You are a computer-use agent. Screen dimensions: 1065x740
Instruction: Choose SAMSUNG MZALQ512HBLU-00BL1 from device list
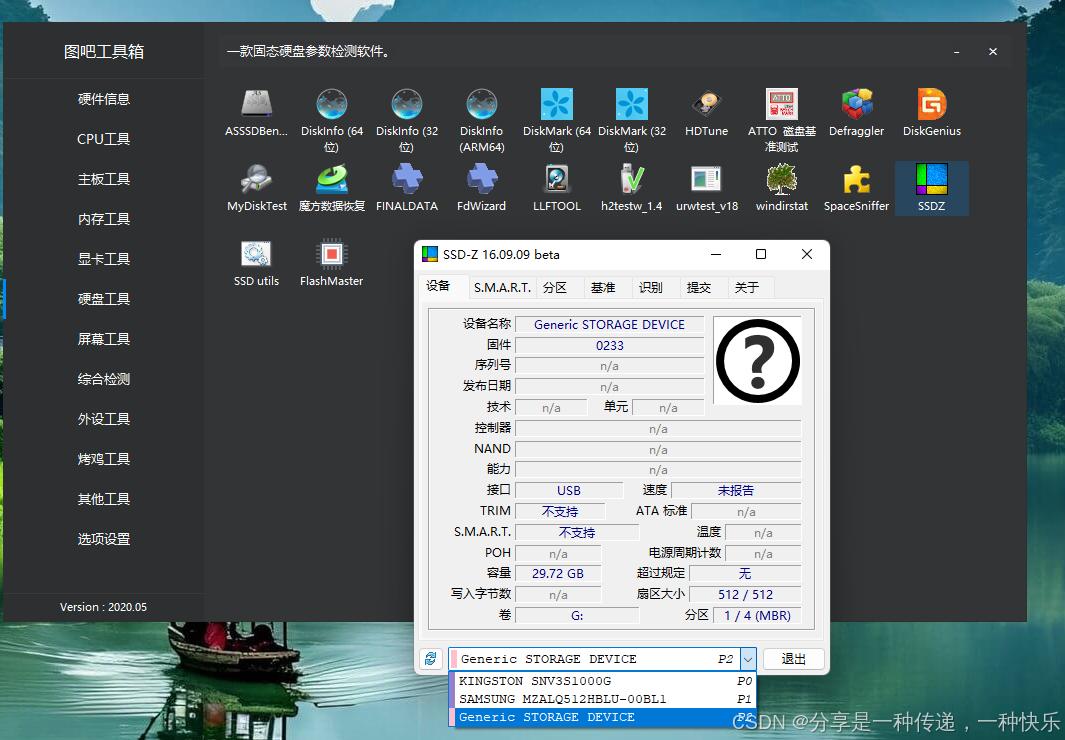(x=603, y=699)
